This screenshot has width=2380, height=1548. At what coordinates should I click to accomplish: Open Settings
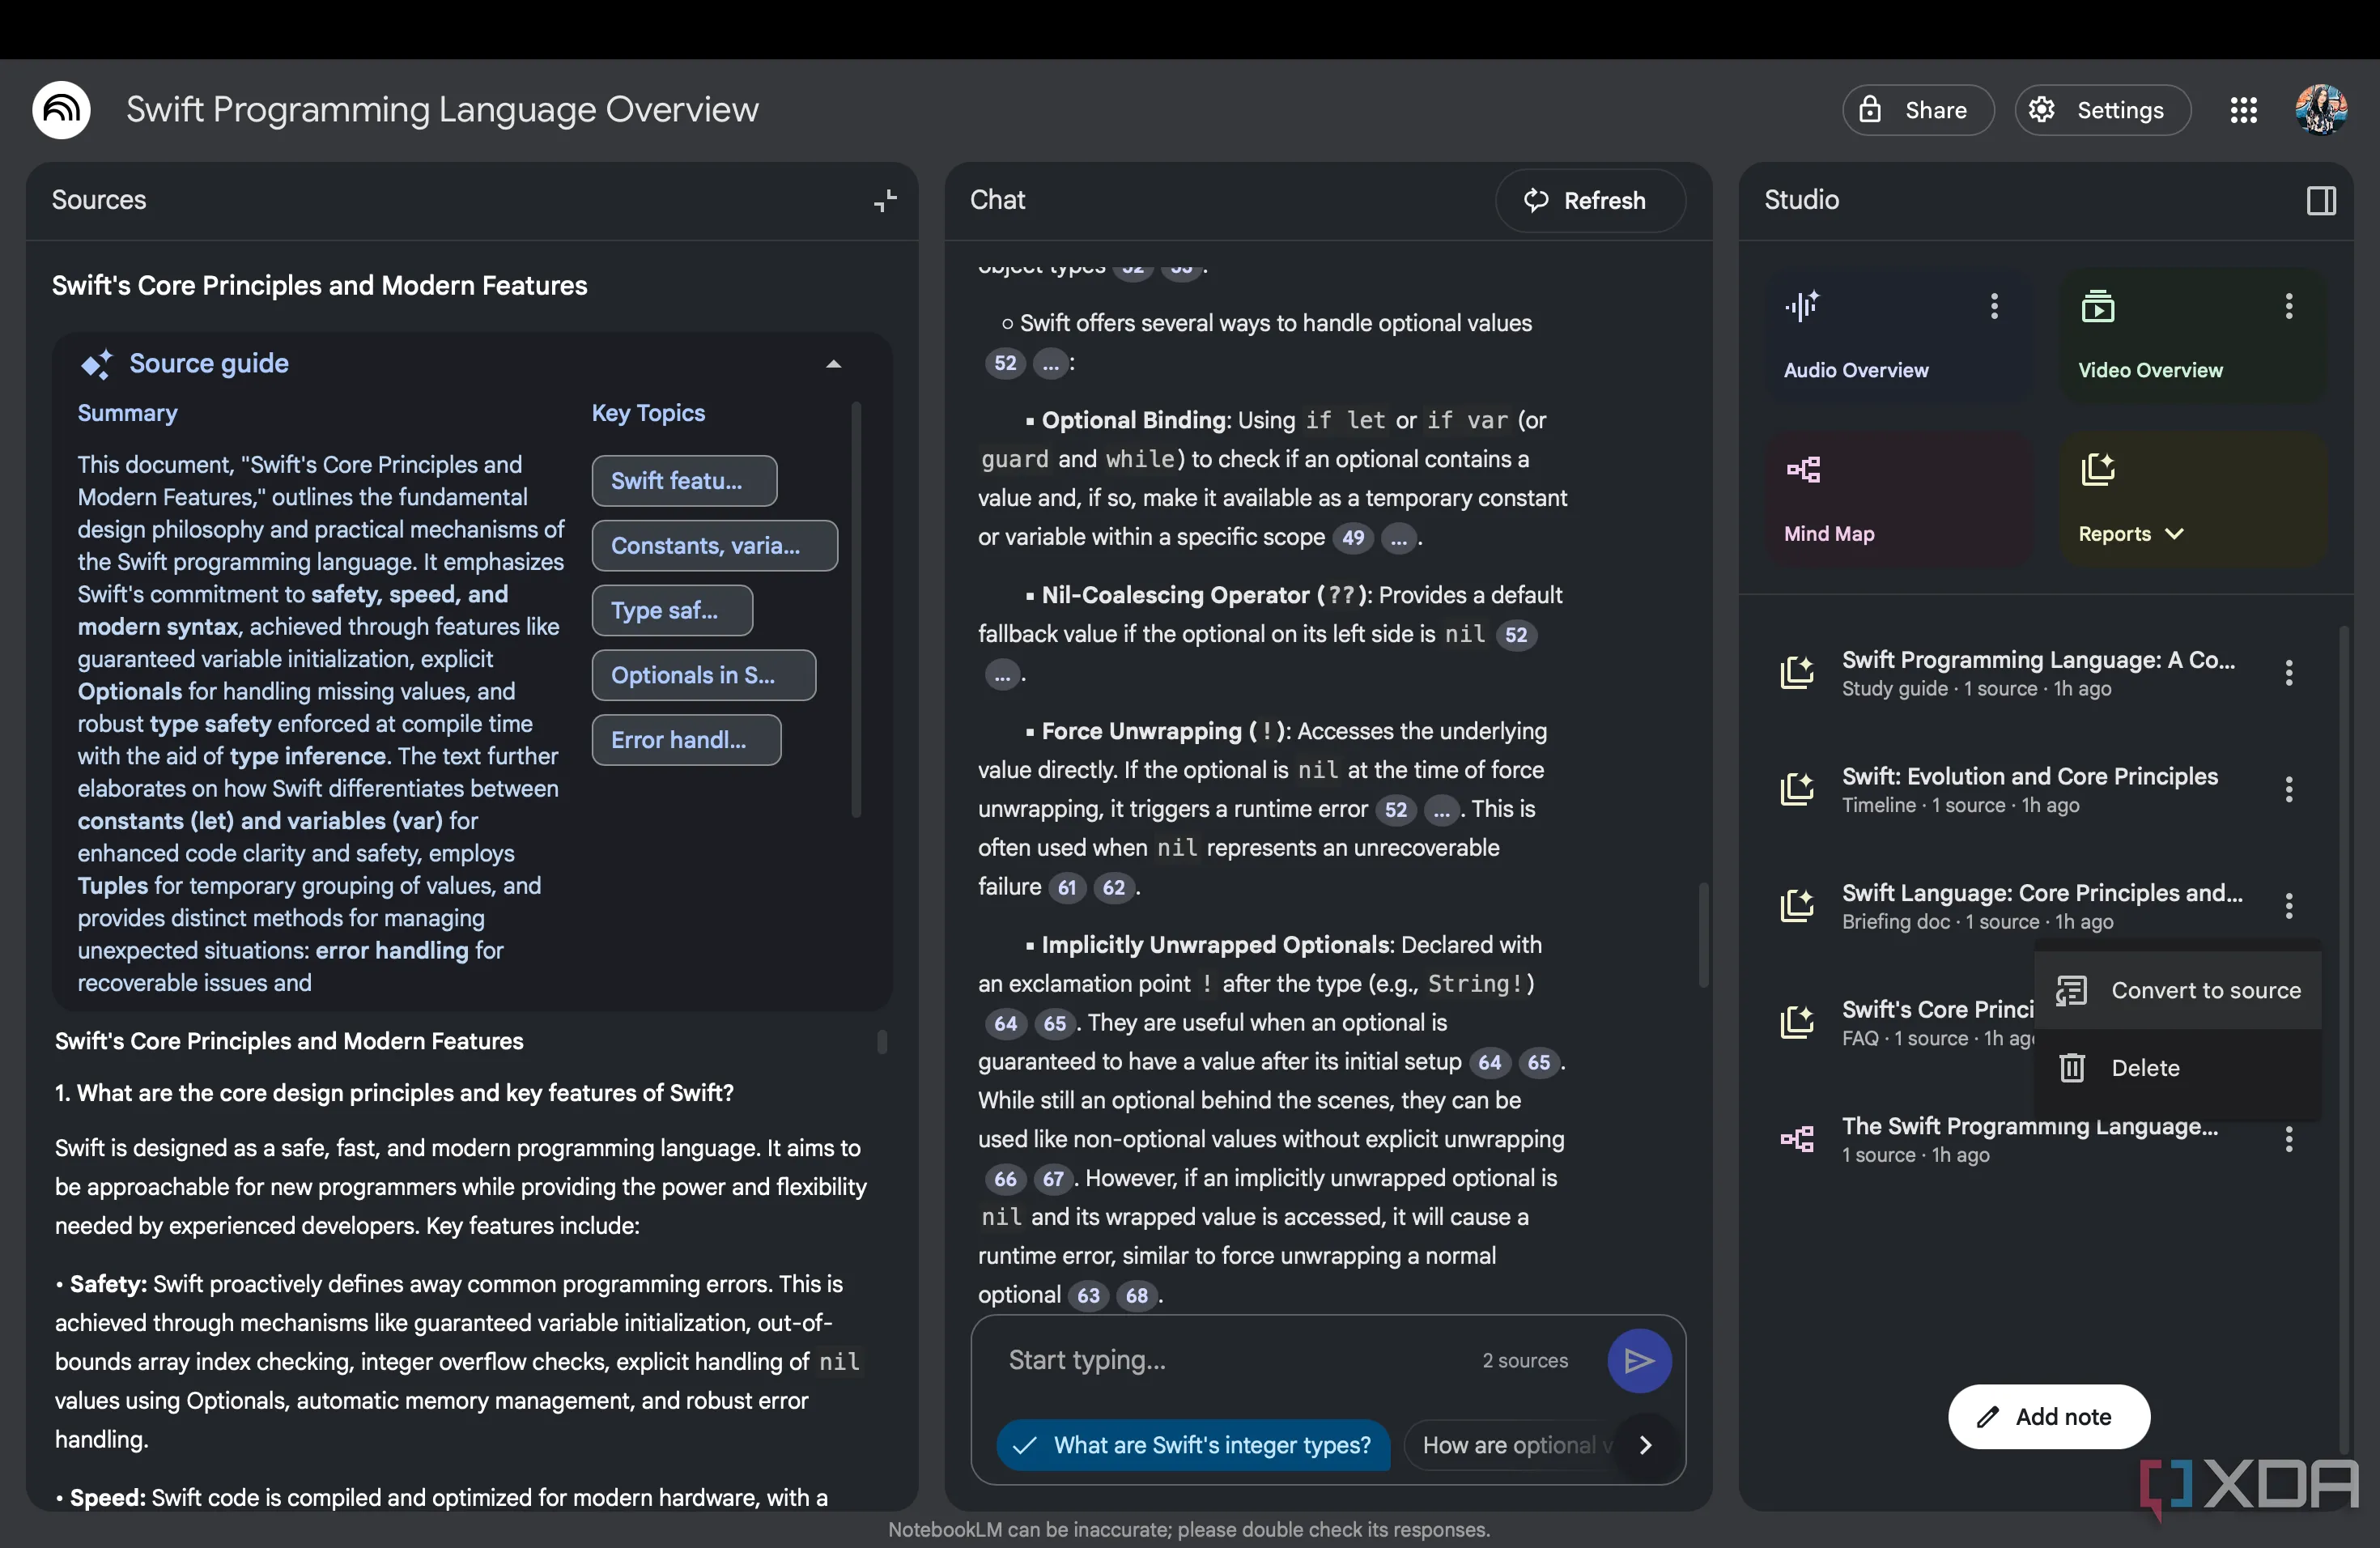click(2102, 110)
